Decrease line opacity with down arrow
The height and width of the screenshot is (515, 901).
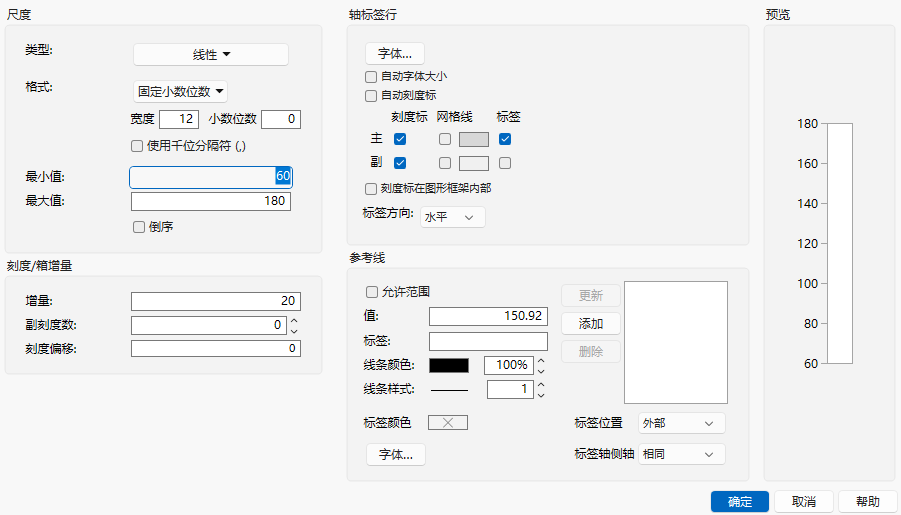541,371
